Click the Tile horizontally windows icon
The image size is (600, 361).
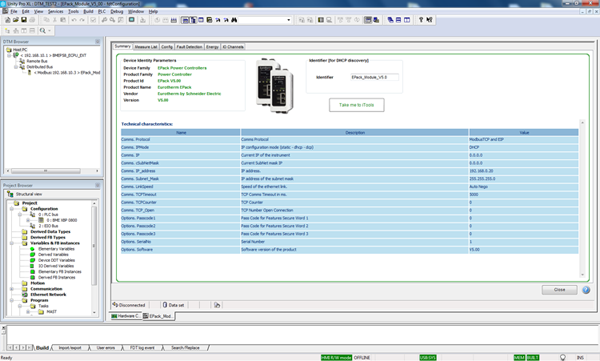[x=398, y=20]
